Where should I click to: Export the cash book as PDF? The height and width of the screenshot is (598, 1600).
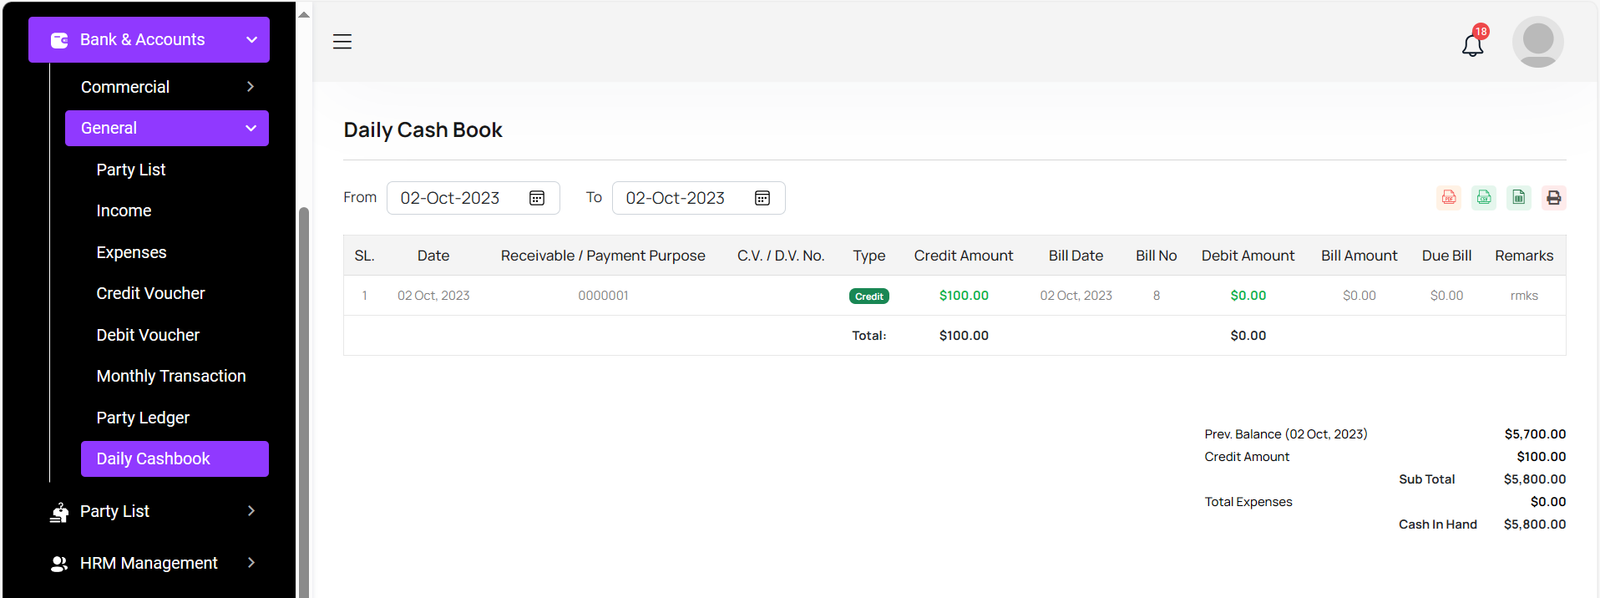[x=1448, y=198]
